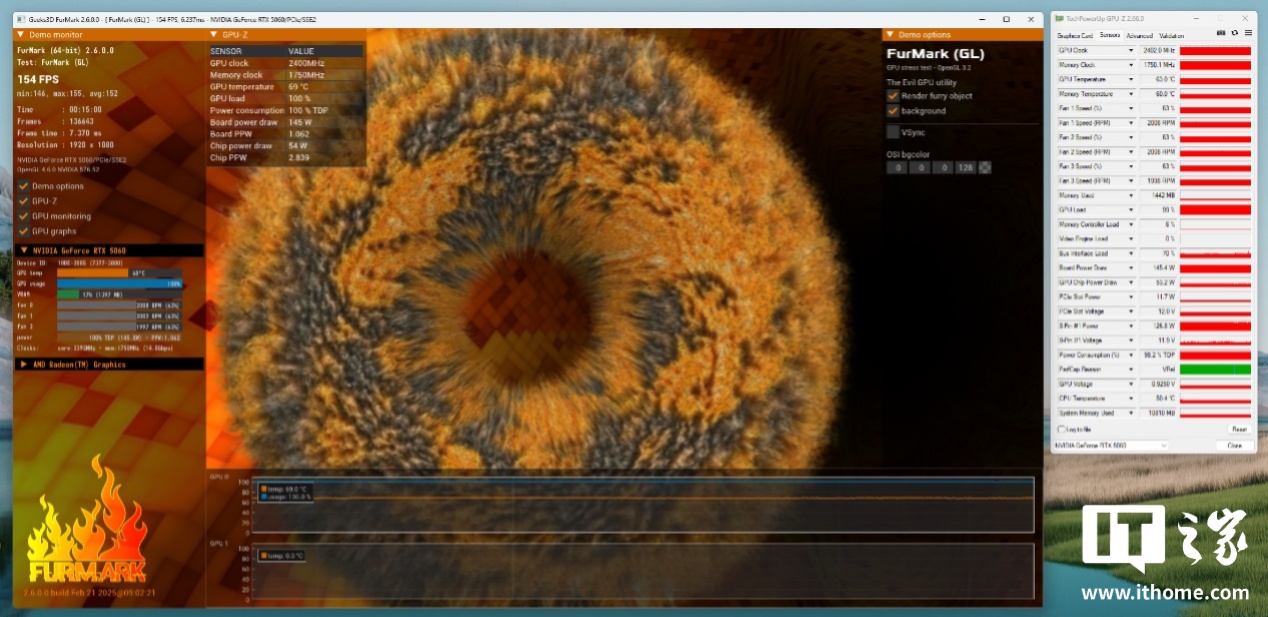Click the Memory clock row in GPU-Z overlay
Image resolution: width=1268 pixels, height=617 pixels.
click(287, 75)
